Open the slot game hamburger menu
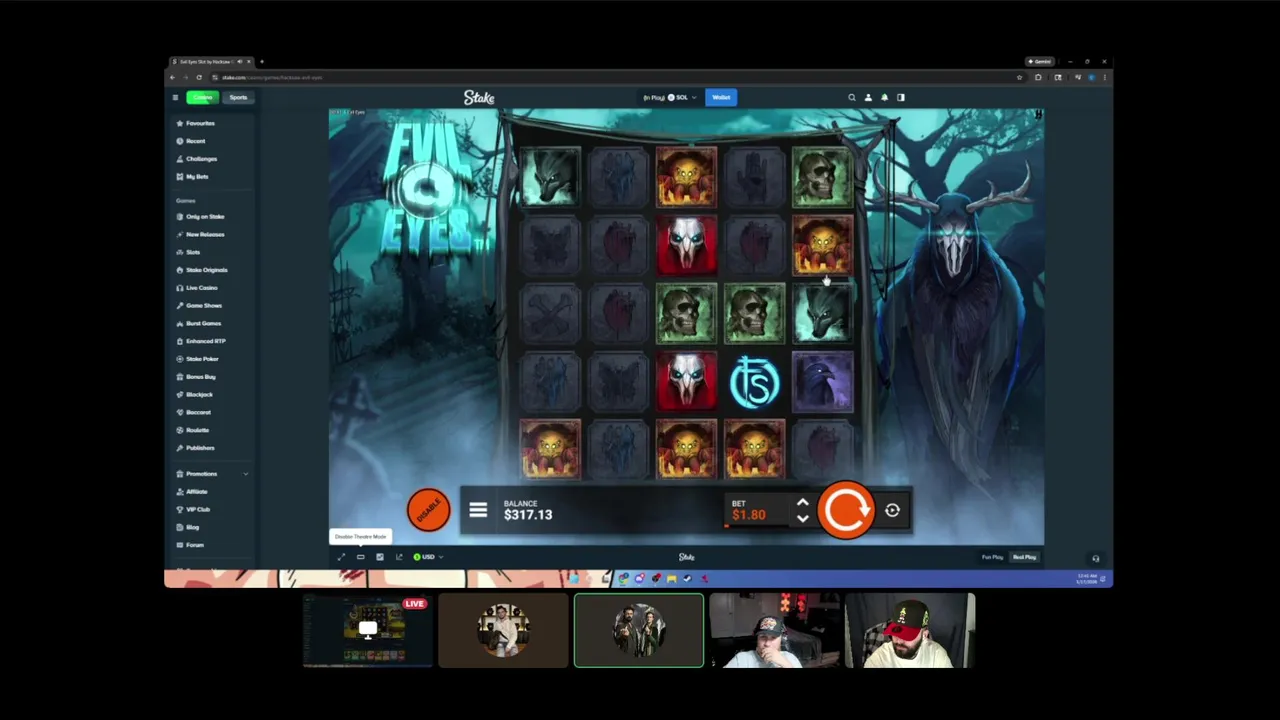Image resolution: width=1280 pixels, height=720 pixels. pos(478,510)
